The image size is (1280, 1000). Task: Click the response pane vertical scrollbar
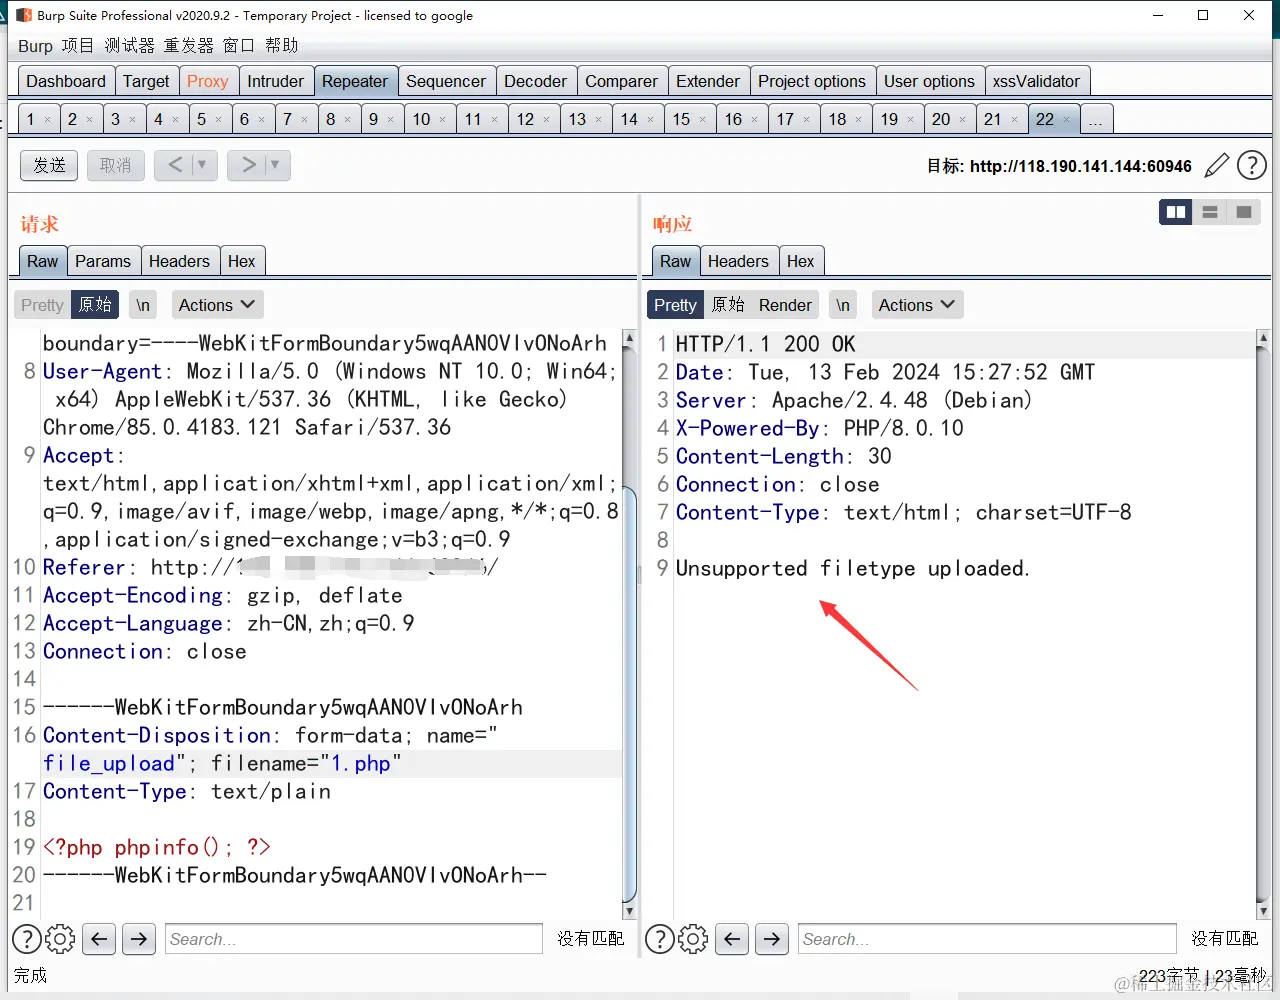click(x=1263, y=624)
